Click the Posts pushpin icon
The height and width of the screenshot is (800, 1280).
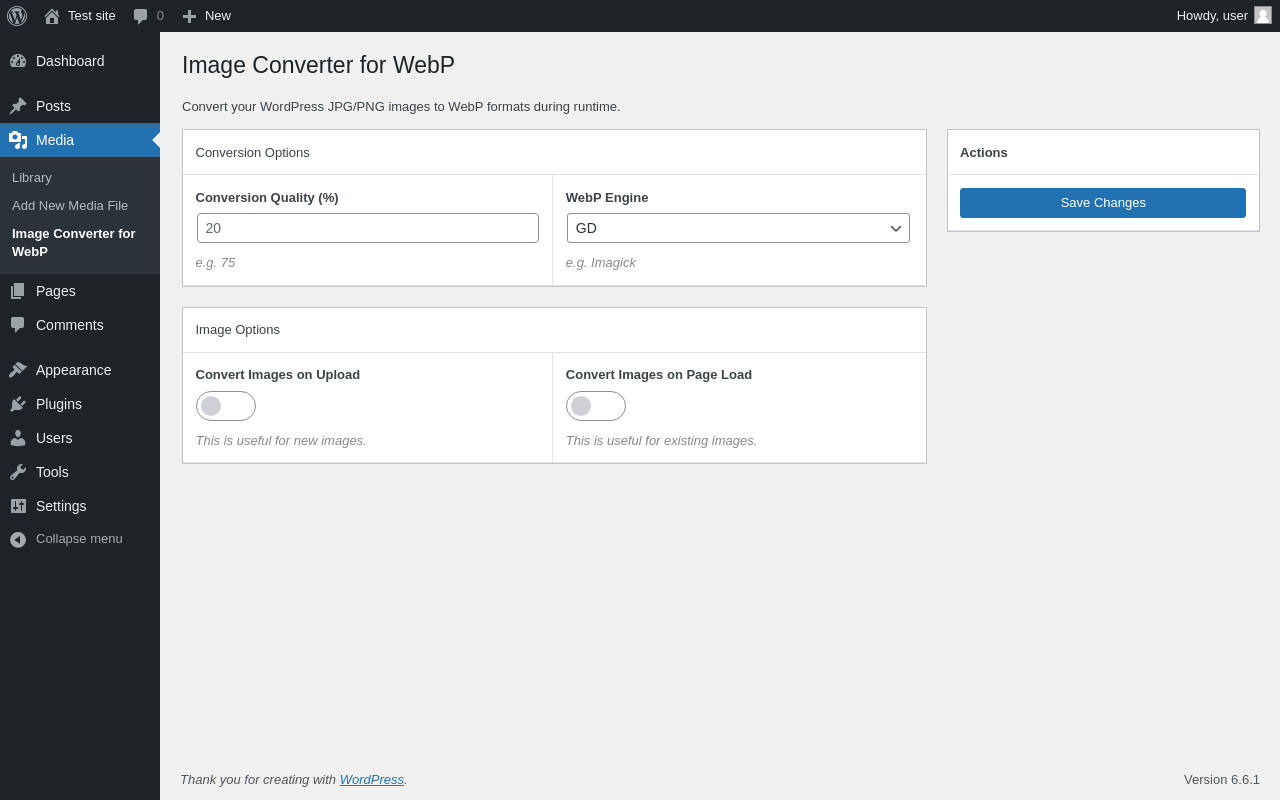18,106
